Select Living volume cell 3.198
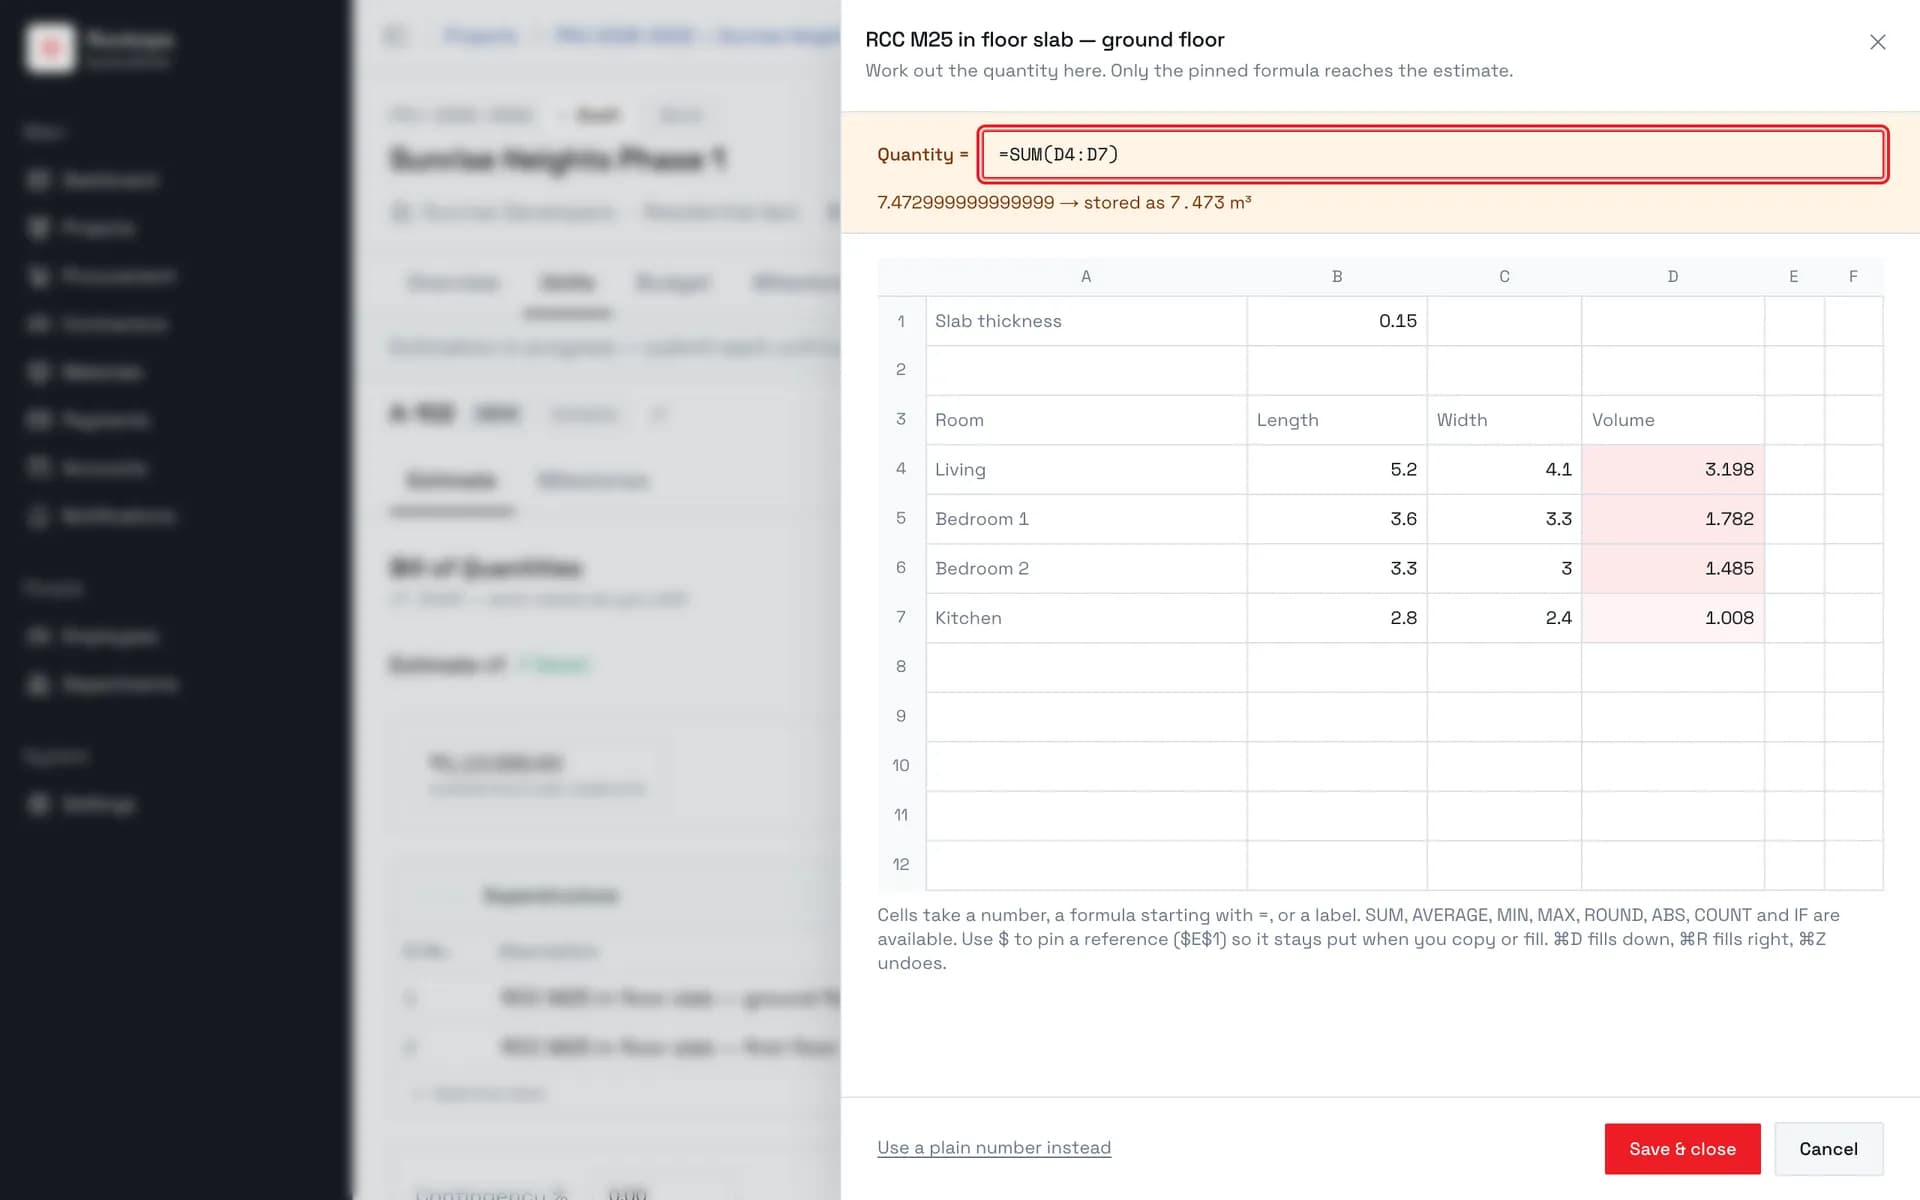Image resolution: width=1920 pixels, height=1200 pixels. [x=1673, y=469]
